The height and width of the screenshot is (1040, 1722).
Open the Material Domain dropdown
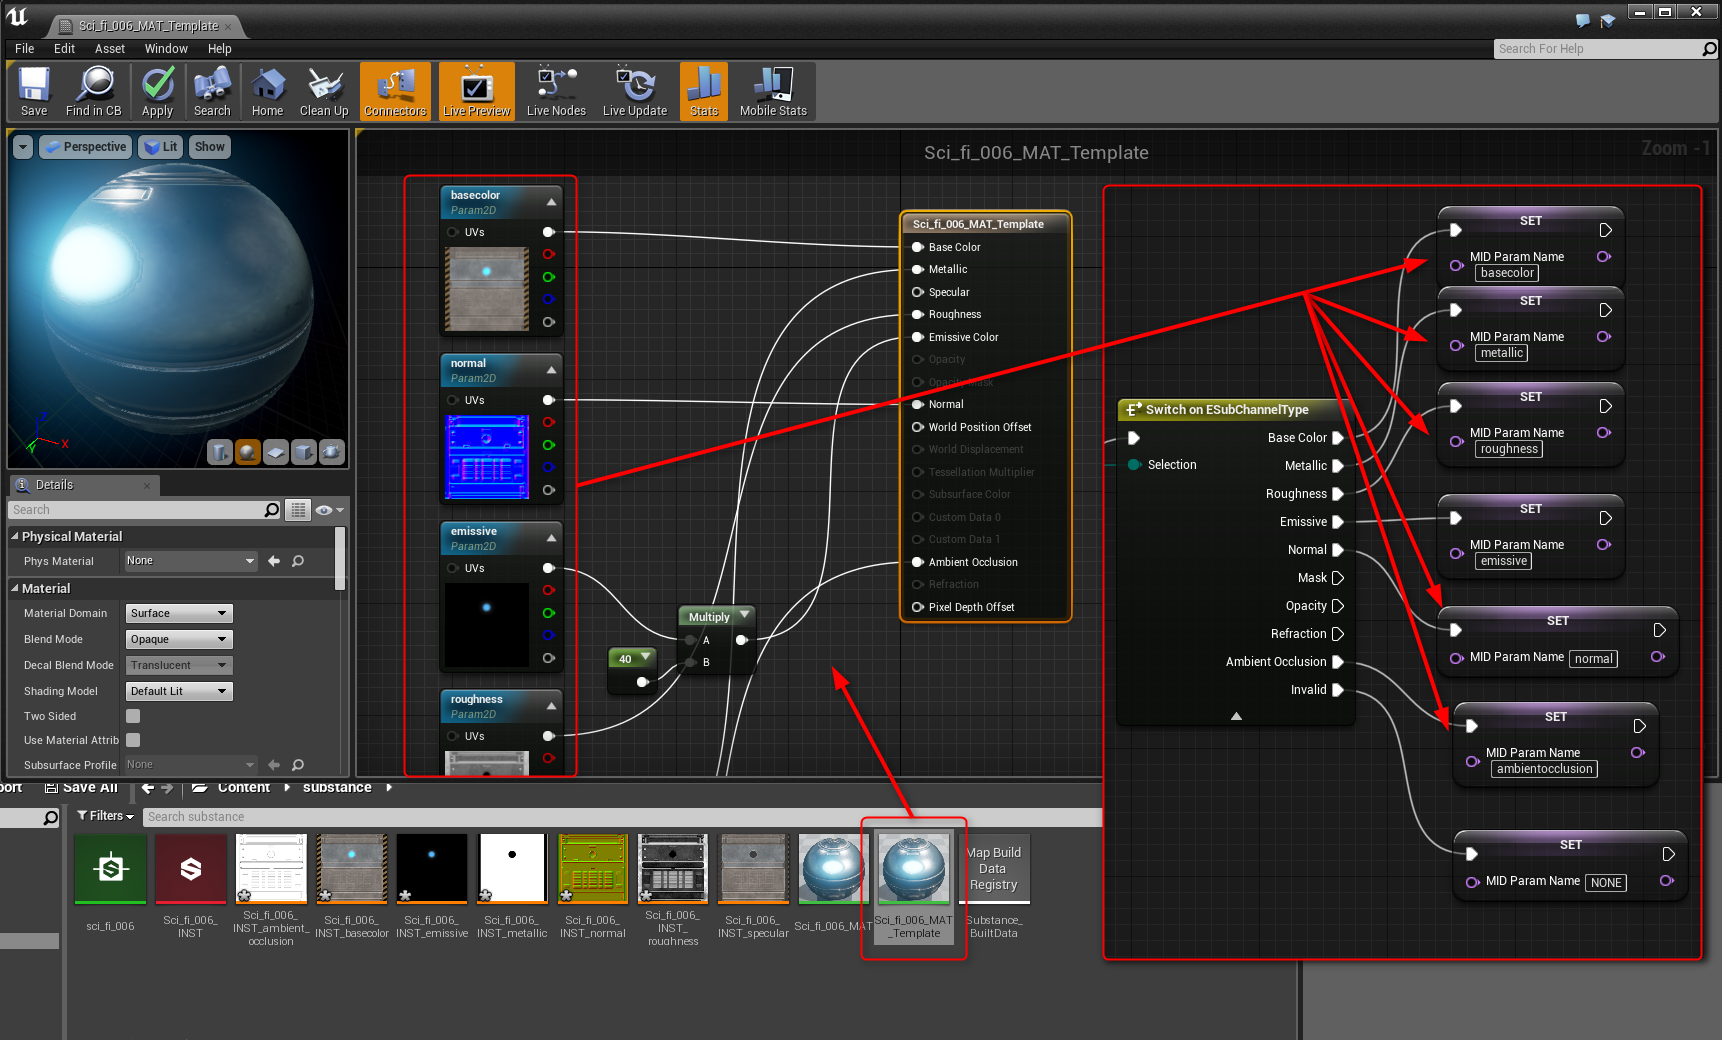[x=179, y=613]
